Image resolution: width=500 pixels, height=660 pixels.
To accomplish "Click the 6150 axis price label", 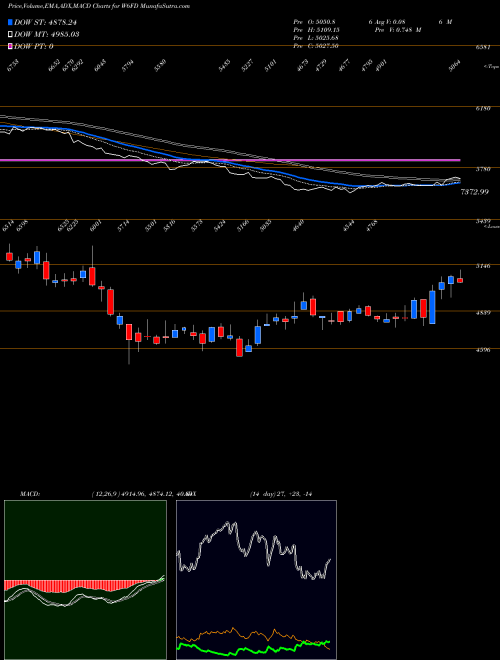I will tap(483, 109).
